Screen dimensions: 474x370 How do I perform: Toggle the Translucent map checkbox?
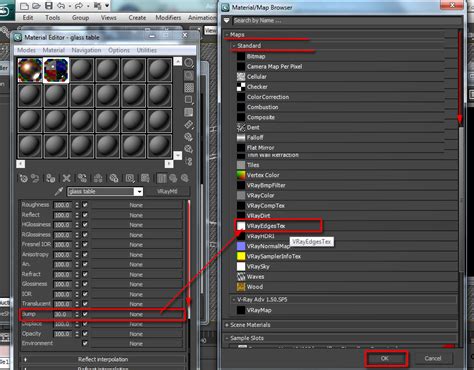pos(85,304)
